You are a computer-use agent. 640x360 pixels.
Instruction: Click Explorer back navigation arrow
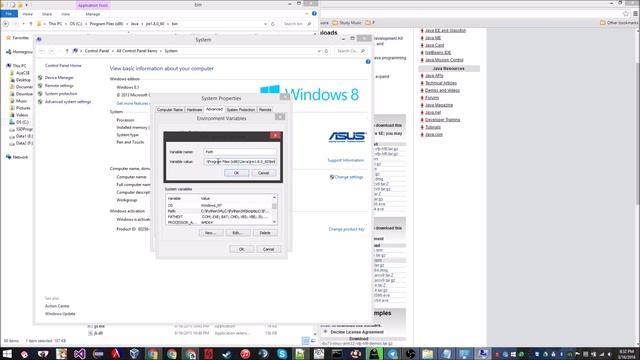click(x=6, y=24)
